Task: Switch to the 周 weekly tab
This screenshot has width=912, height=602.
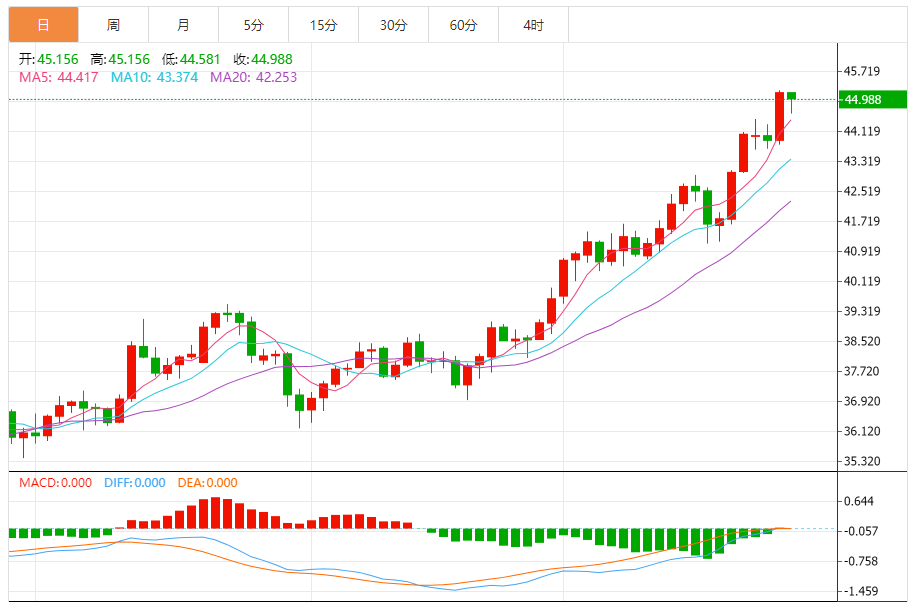Action: point(113,25)
